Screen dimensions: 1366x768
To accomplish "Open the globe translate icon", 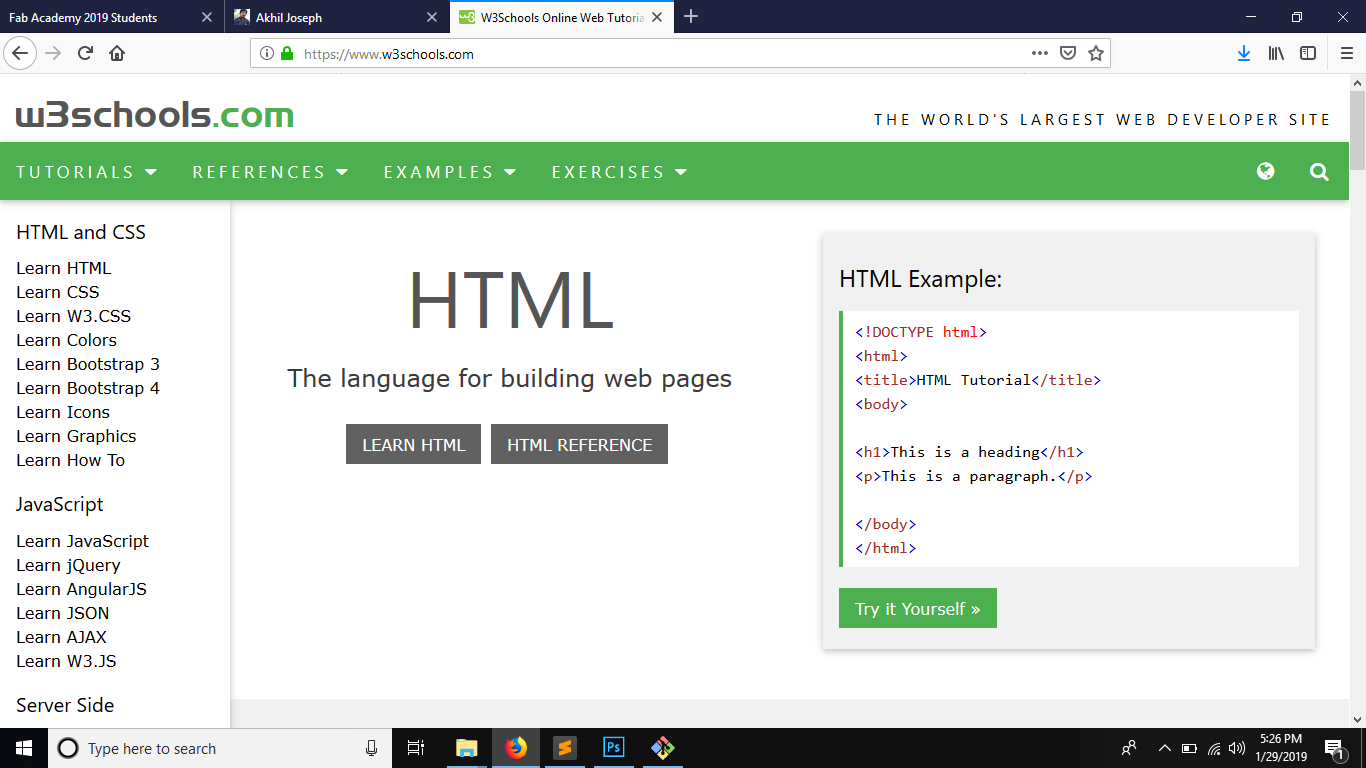I will pyautogui.click(x=1265, y=171).
